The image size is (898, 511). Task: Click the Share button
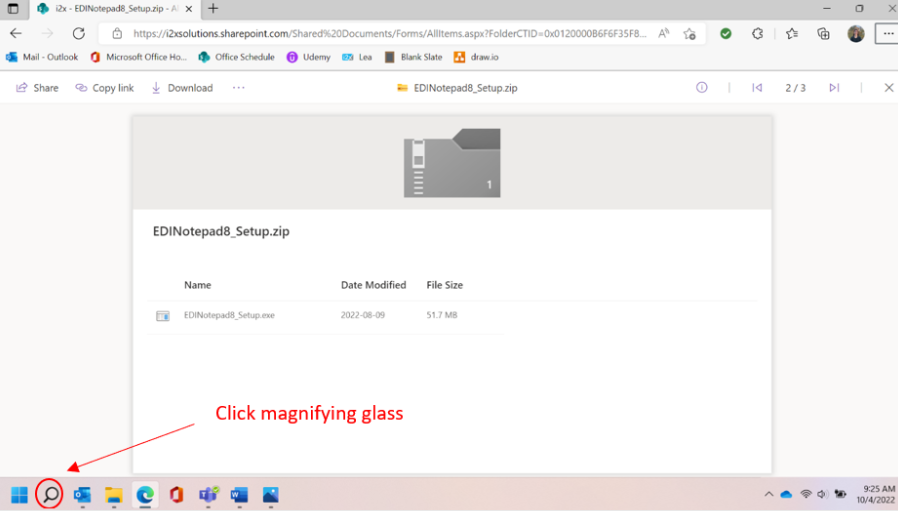click(37, 88)
